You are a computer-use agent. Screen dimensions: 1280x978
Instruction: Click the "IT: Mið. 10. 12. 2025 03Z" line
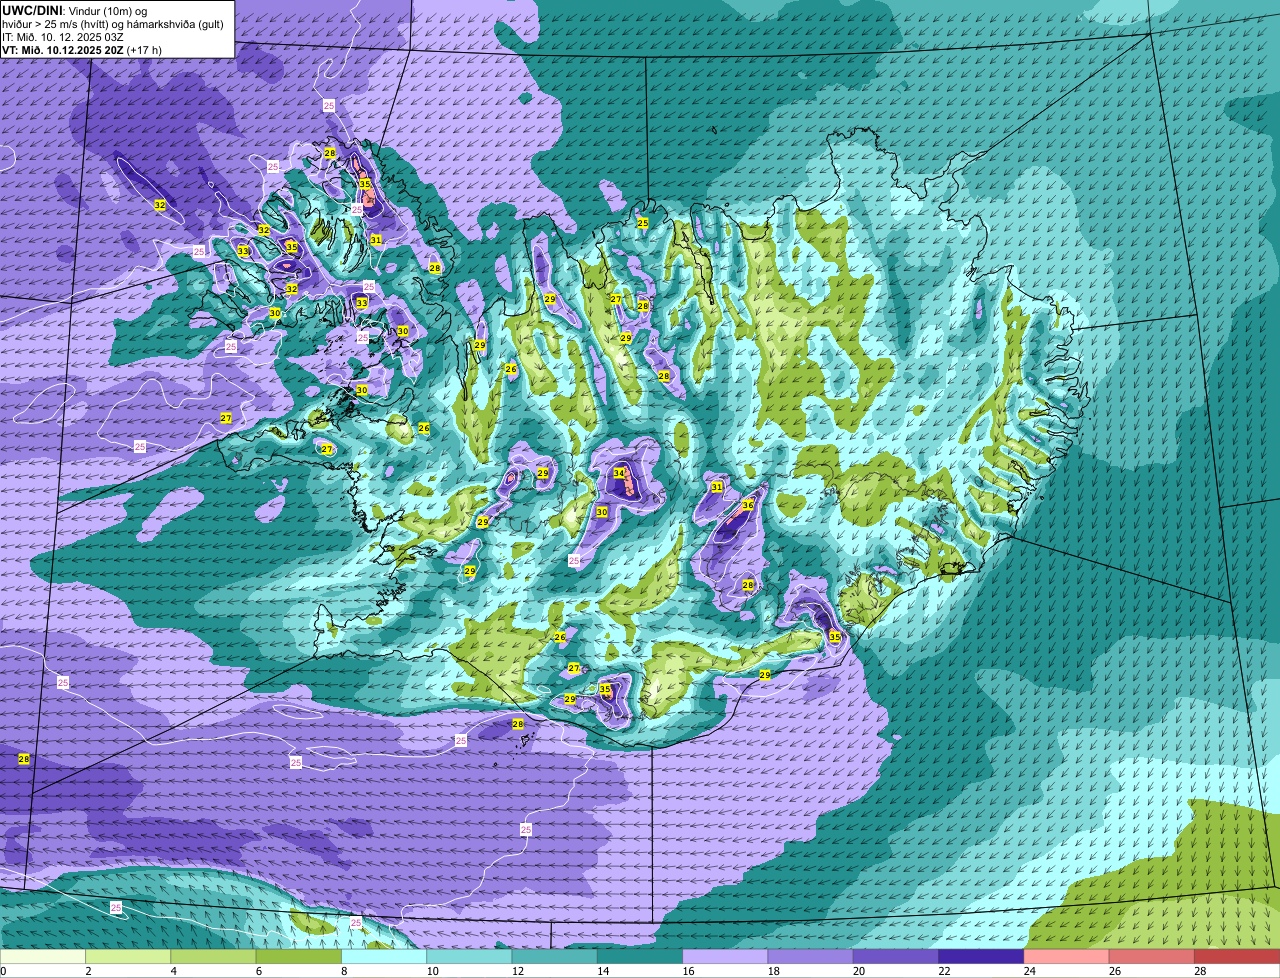pyautogui.click(x=63, y=37)
